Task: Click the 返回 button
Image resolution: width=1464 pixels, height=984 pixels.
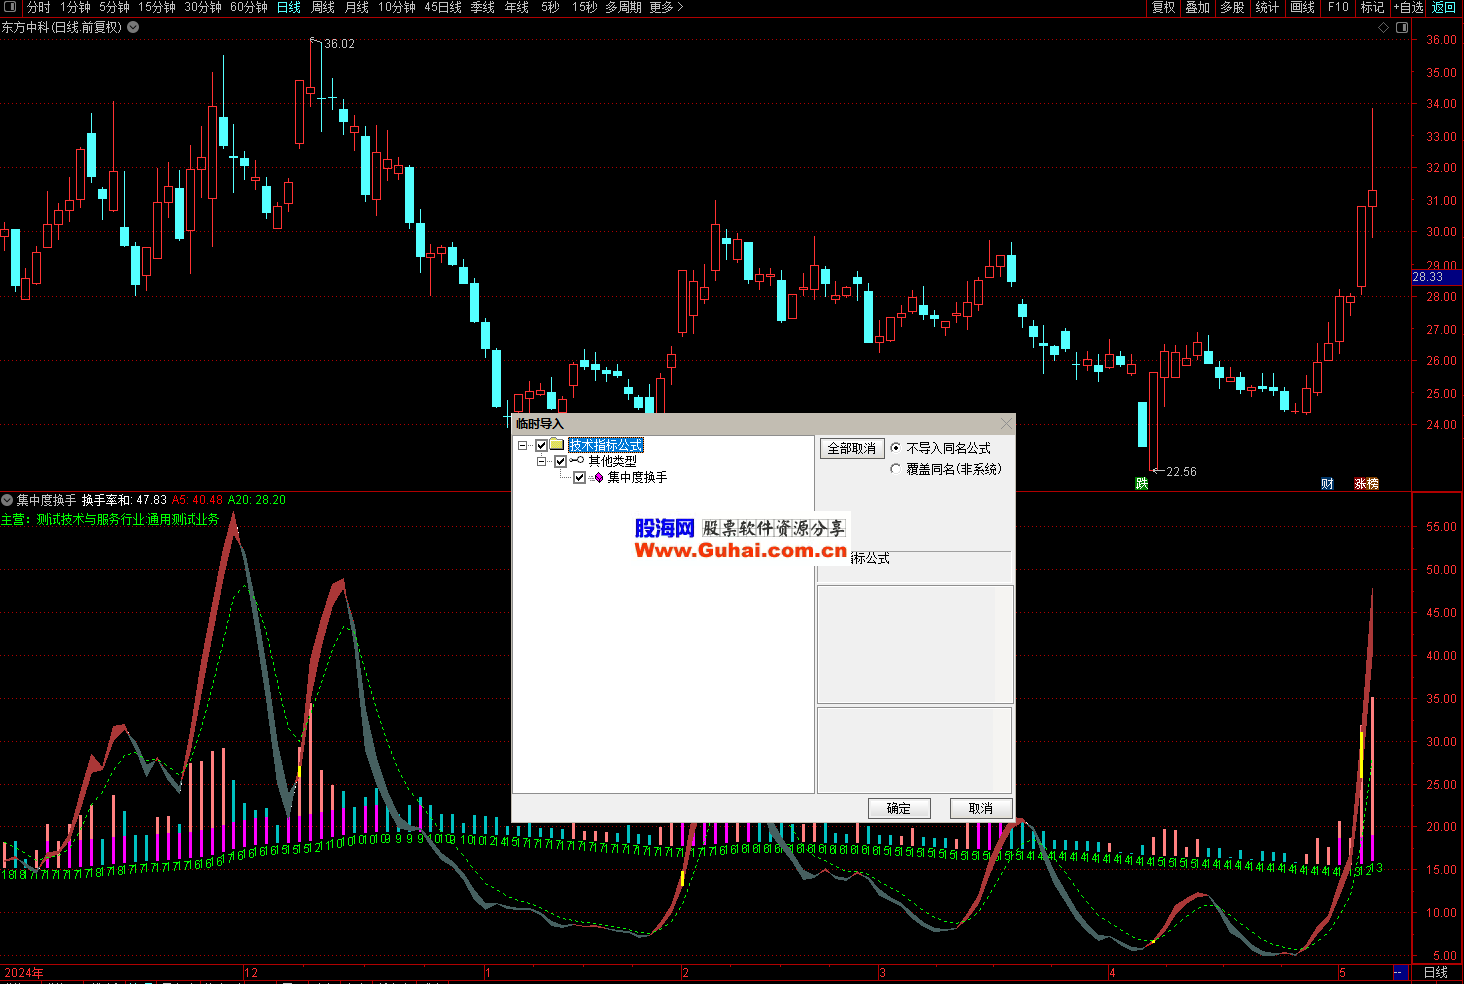Action: pyautogui.click(x=1444, y=7)
